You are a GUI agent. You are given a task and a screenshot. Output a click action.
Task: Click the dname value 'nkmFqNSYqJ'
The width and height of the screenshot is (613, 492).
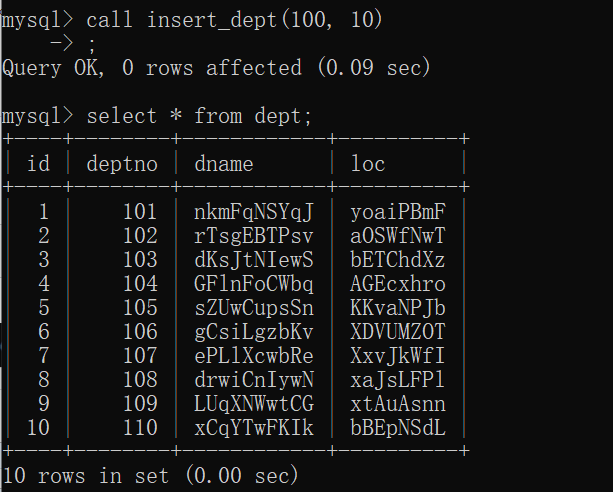(x=254, y=212)
